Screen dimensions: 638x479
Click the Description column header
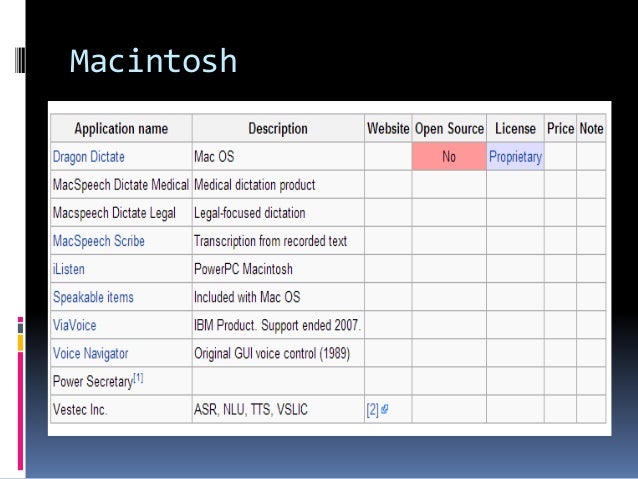point(278,129)
